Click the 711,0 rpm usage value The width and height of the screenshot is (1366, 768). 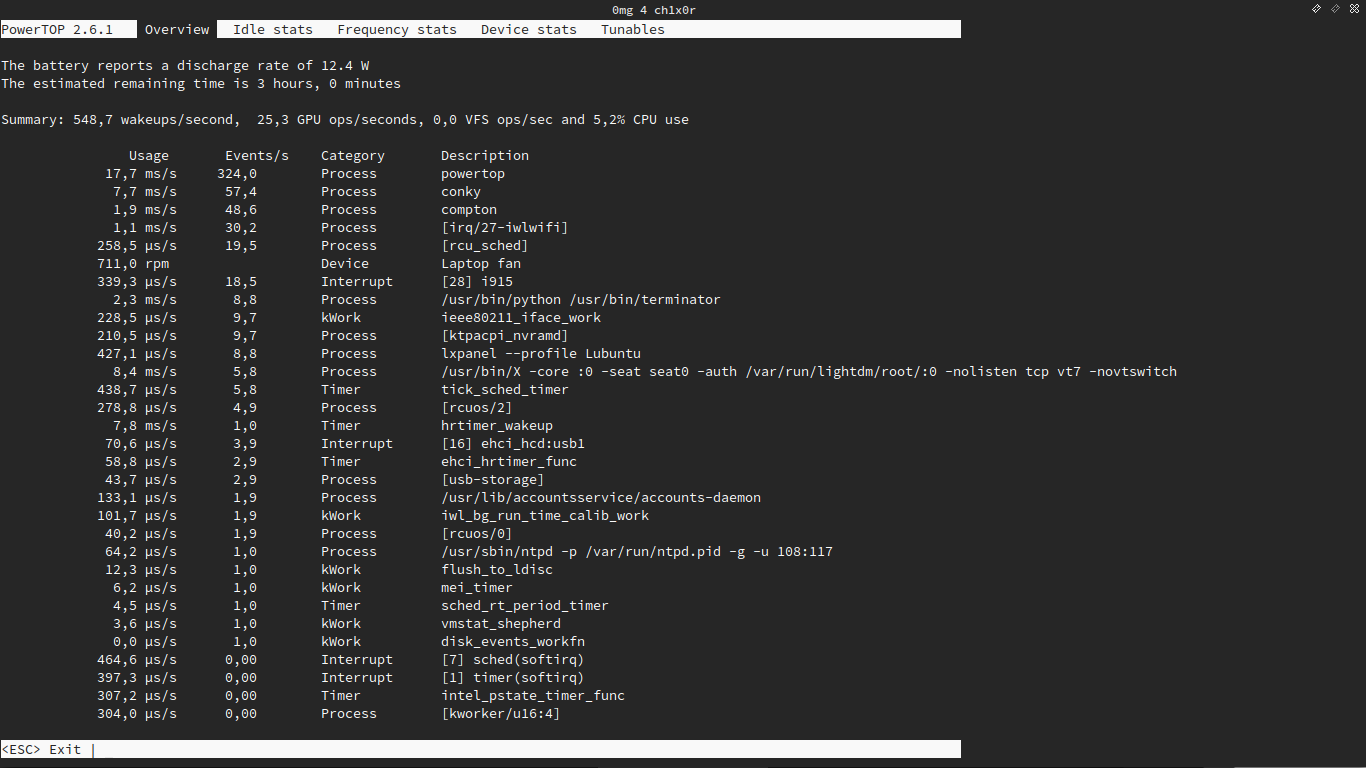point(133,263)
